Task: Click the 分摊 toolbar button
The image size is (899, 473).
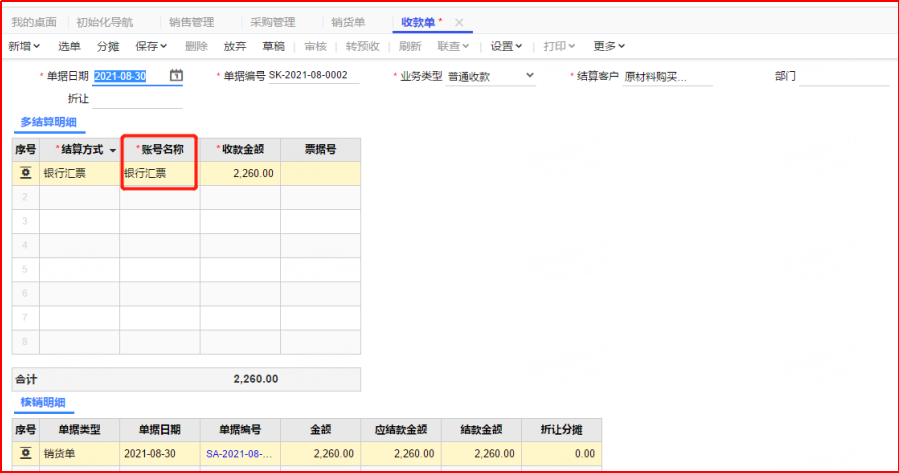Action: (x=108, y=46)
